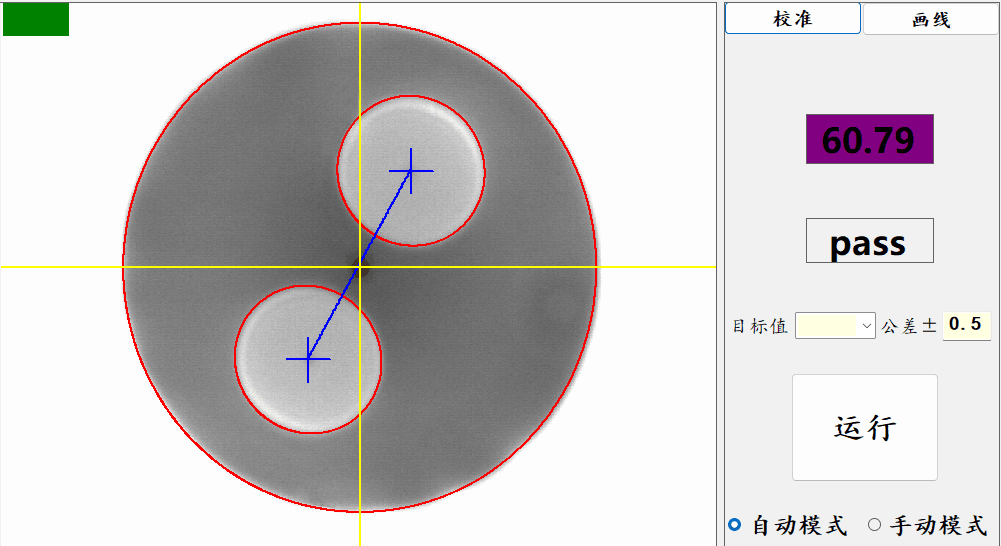
Task: Click the 目标值 label
Action: (x=760, y=326)
